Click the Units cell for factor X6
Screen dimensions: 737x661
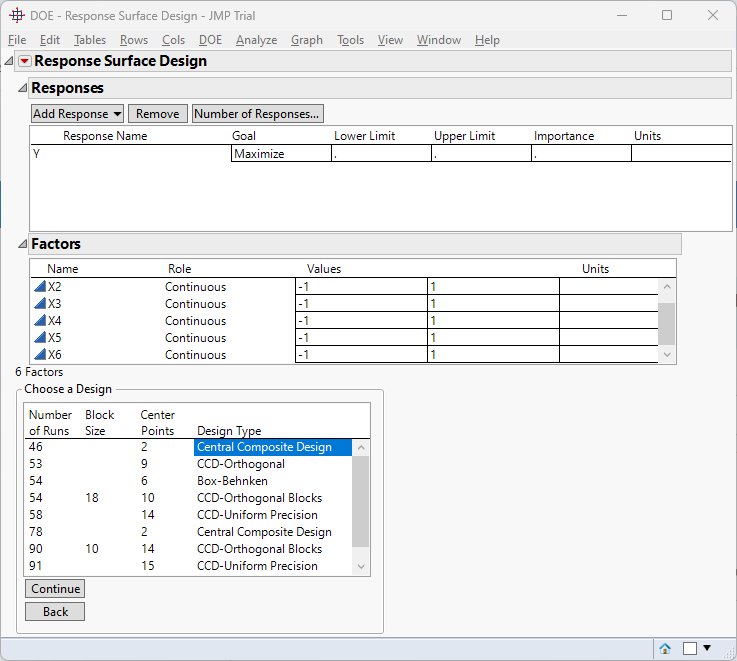click(609, 354)
